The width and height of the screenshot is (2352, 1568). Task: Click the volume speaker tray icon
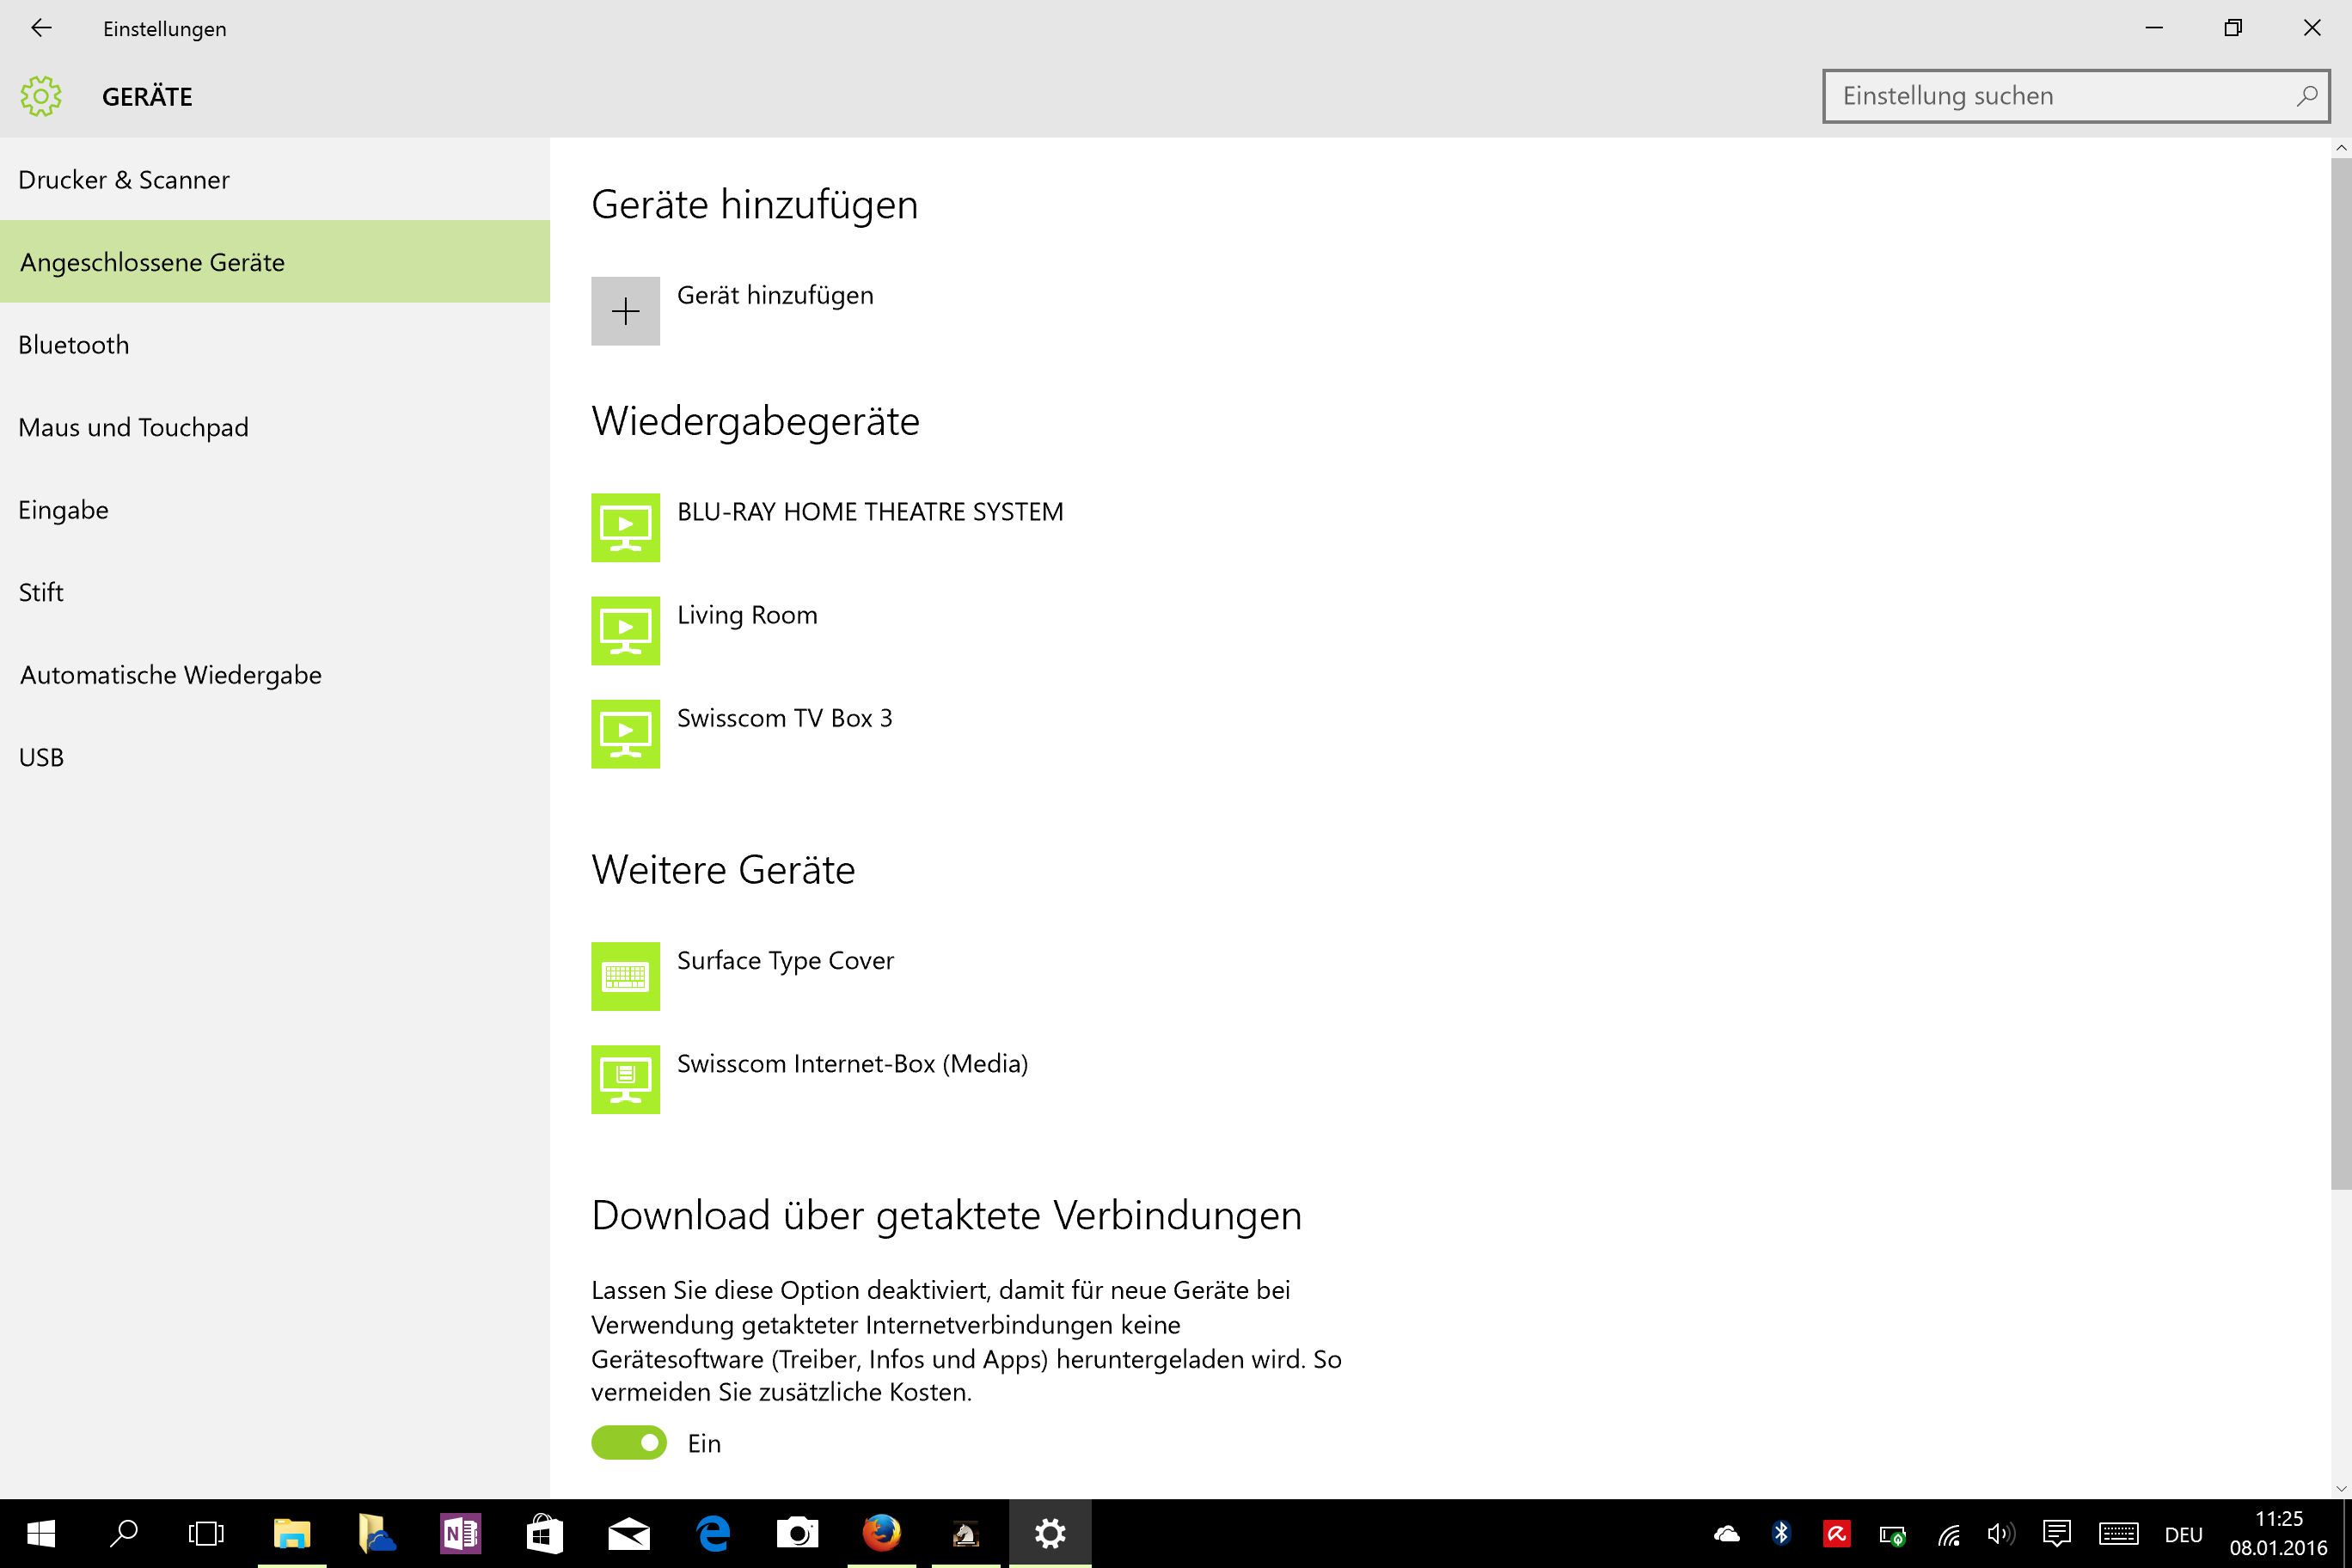(x=2001, y=1534)
